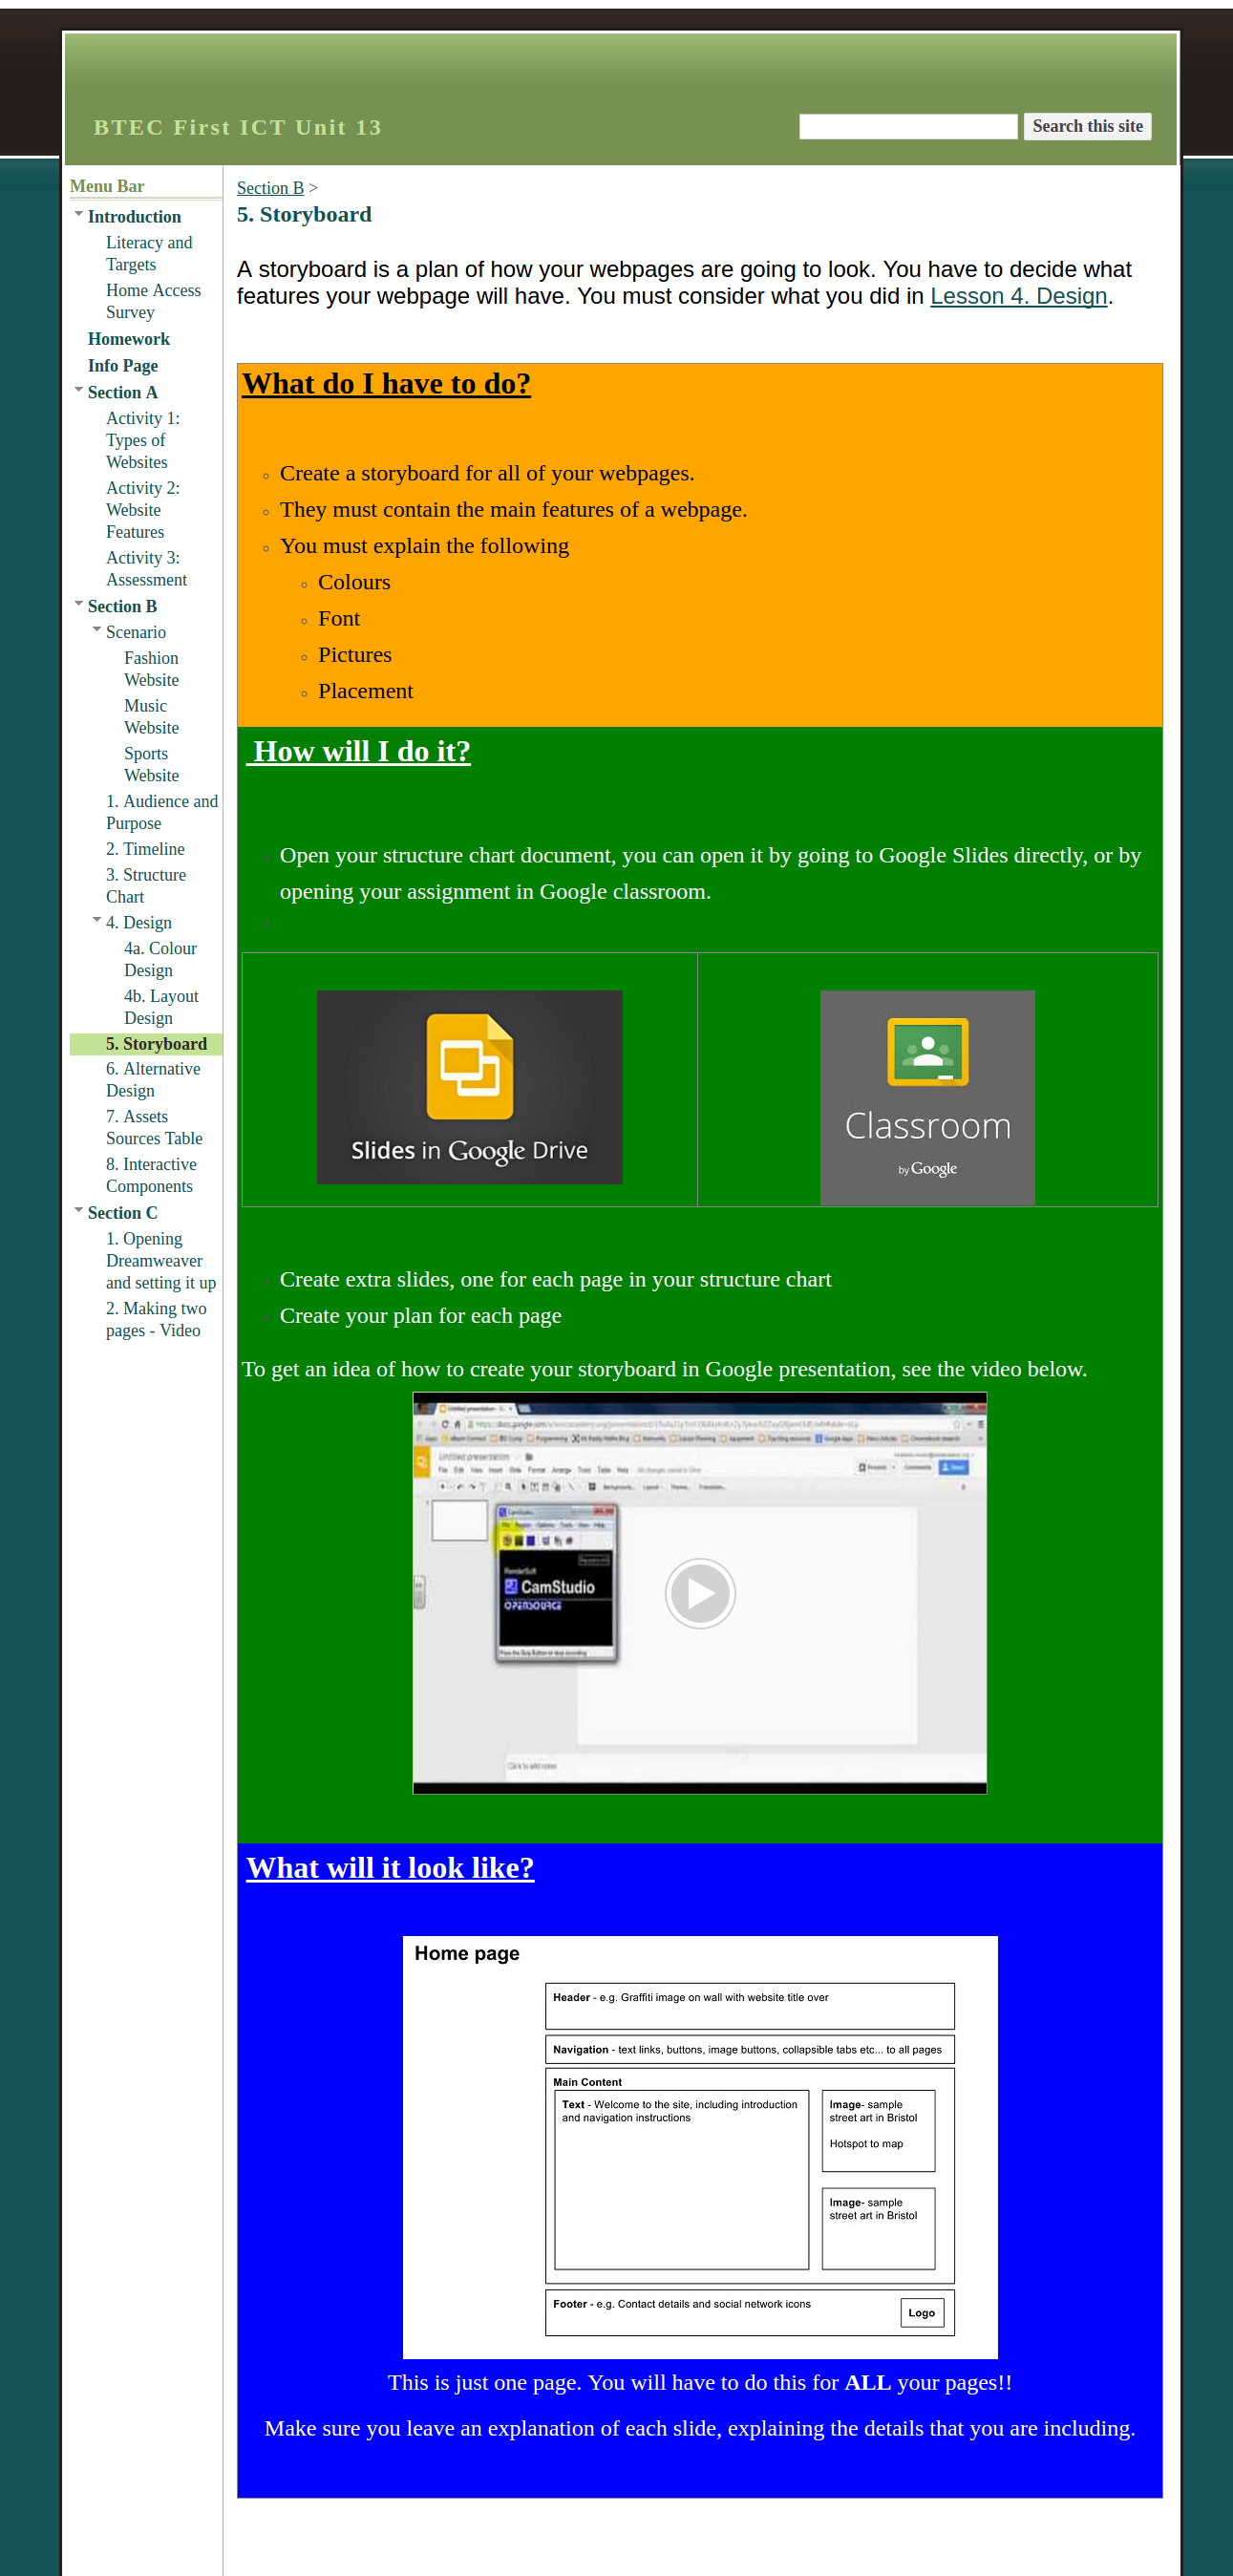
Task: Open 6. Alternative Design page
Action: pos(153,1080)
